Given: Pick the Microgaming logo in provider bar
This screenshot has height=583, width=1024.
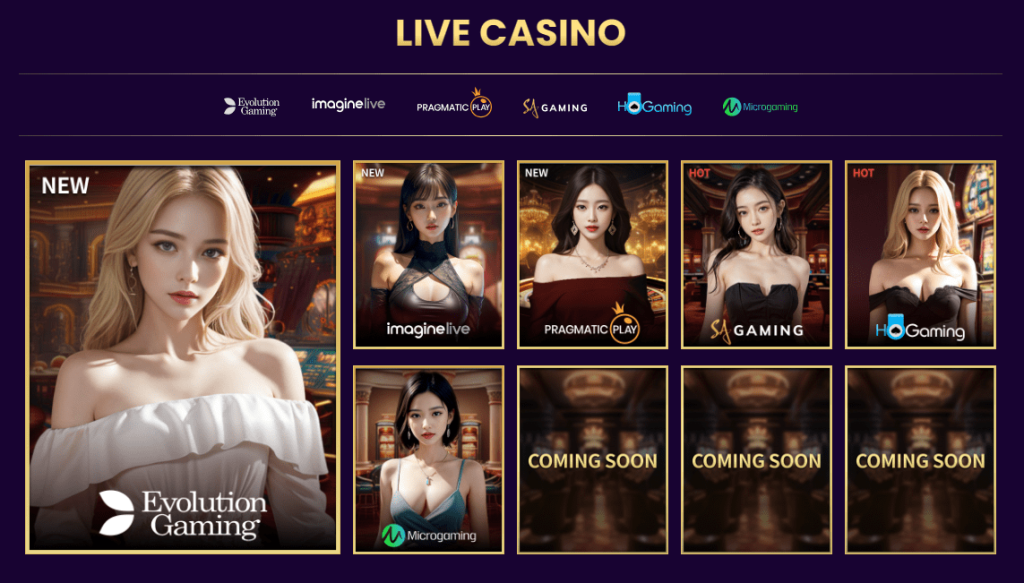Looking at the screenshot, I should tap(760, 107).
